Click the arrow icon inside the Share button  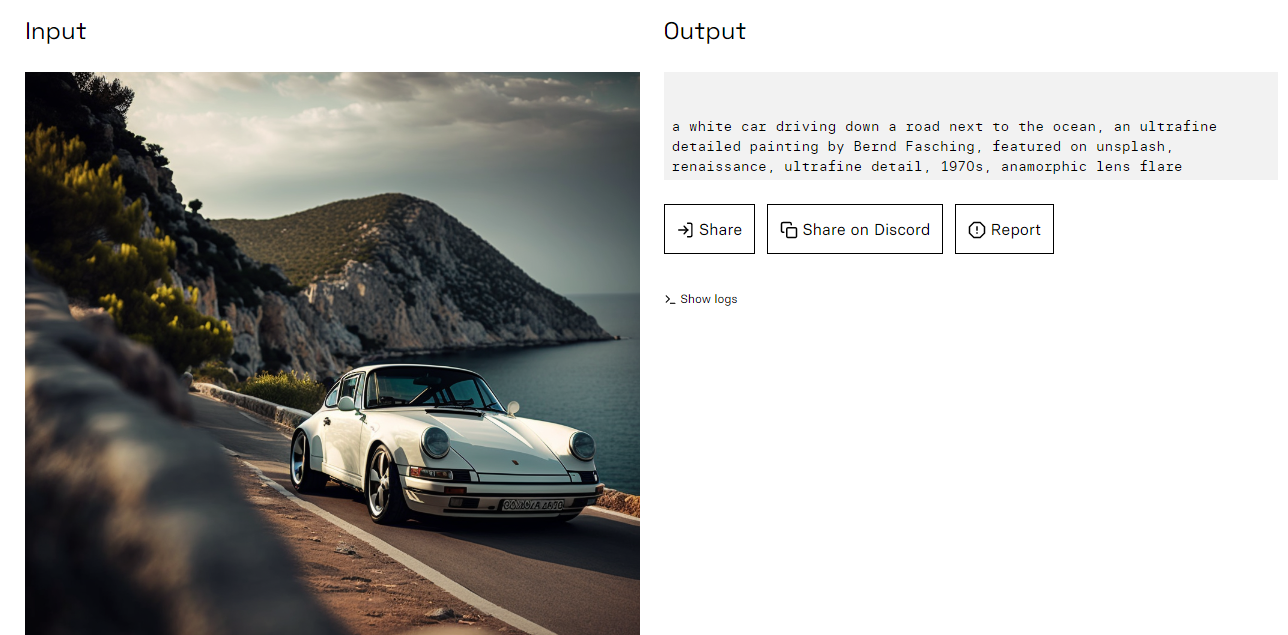point(685,230)
